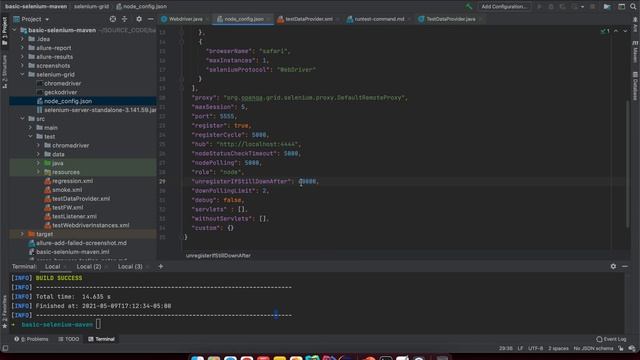The image size is (640, 360).
Task: Expand the .idea folder
Action: tap(22, 39)
